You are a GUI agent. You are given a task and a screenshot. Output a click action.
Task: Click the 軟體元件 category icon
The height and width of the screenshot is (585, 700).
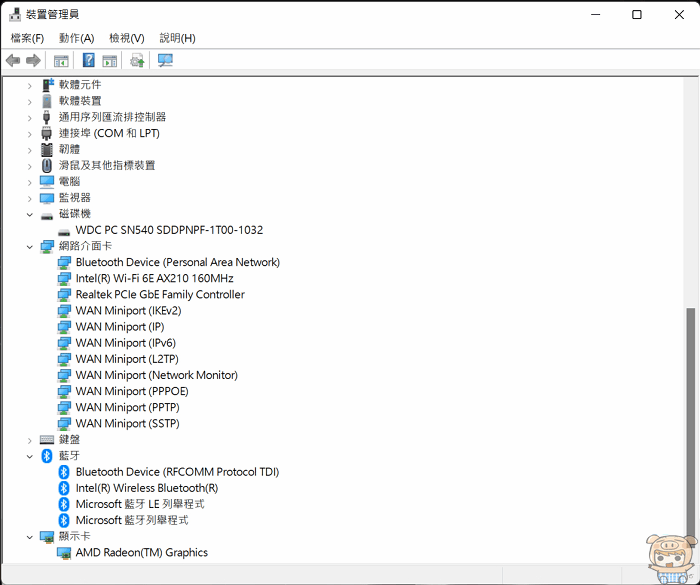pyautogui.click(x=47, y=85)
